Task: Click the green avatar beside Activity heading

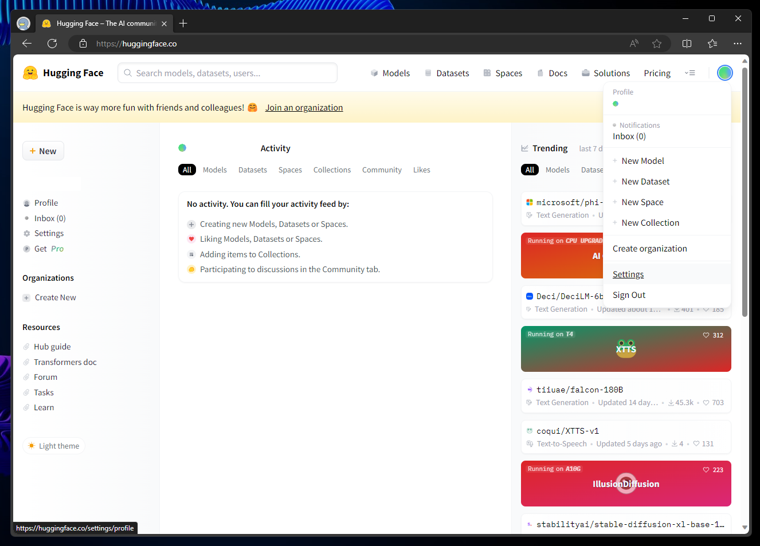Action: tap(182, 148)
